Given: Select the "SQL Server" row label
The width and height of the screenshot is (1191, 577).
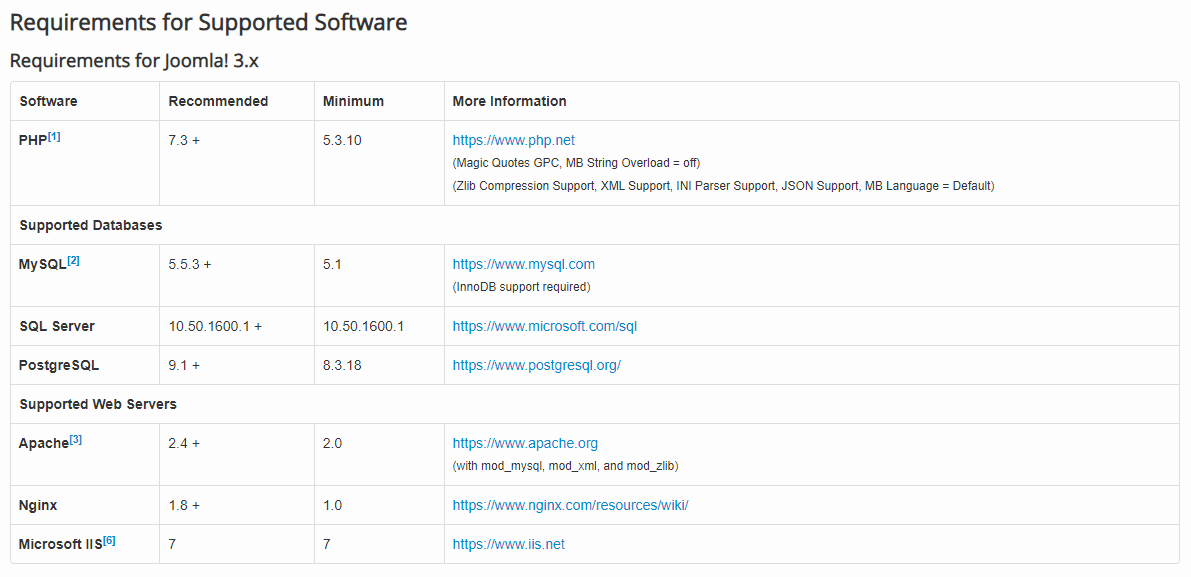Looking at the screenshot, I should coord(57,326).
